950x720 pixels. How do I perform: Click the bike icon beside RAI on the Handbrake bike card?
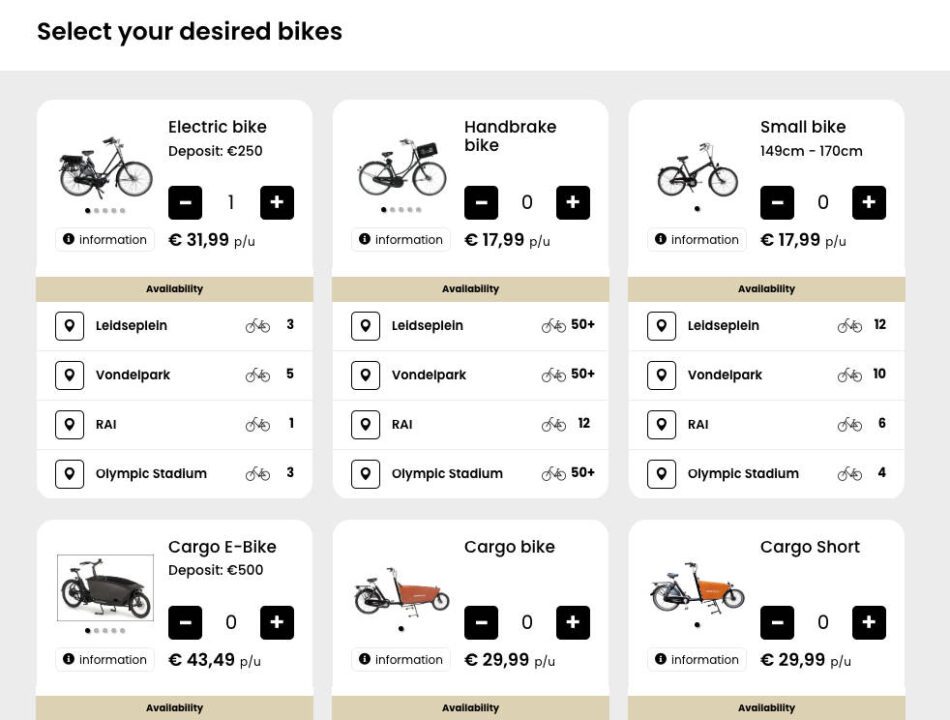click(554, 423)
